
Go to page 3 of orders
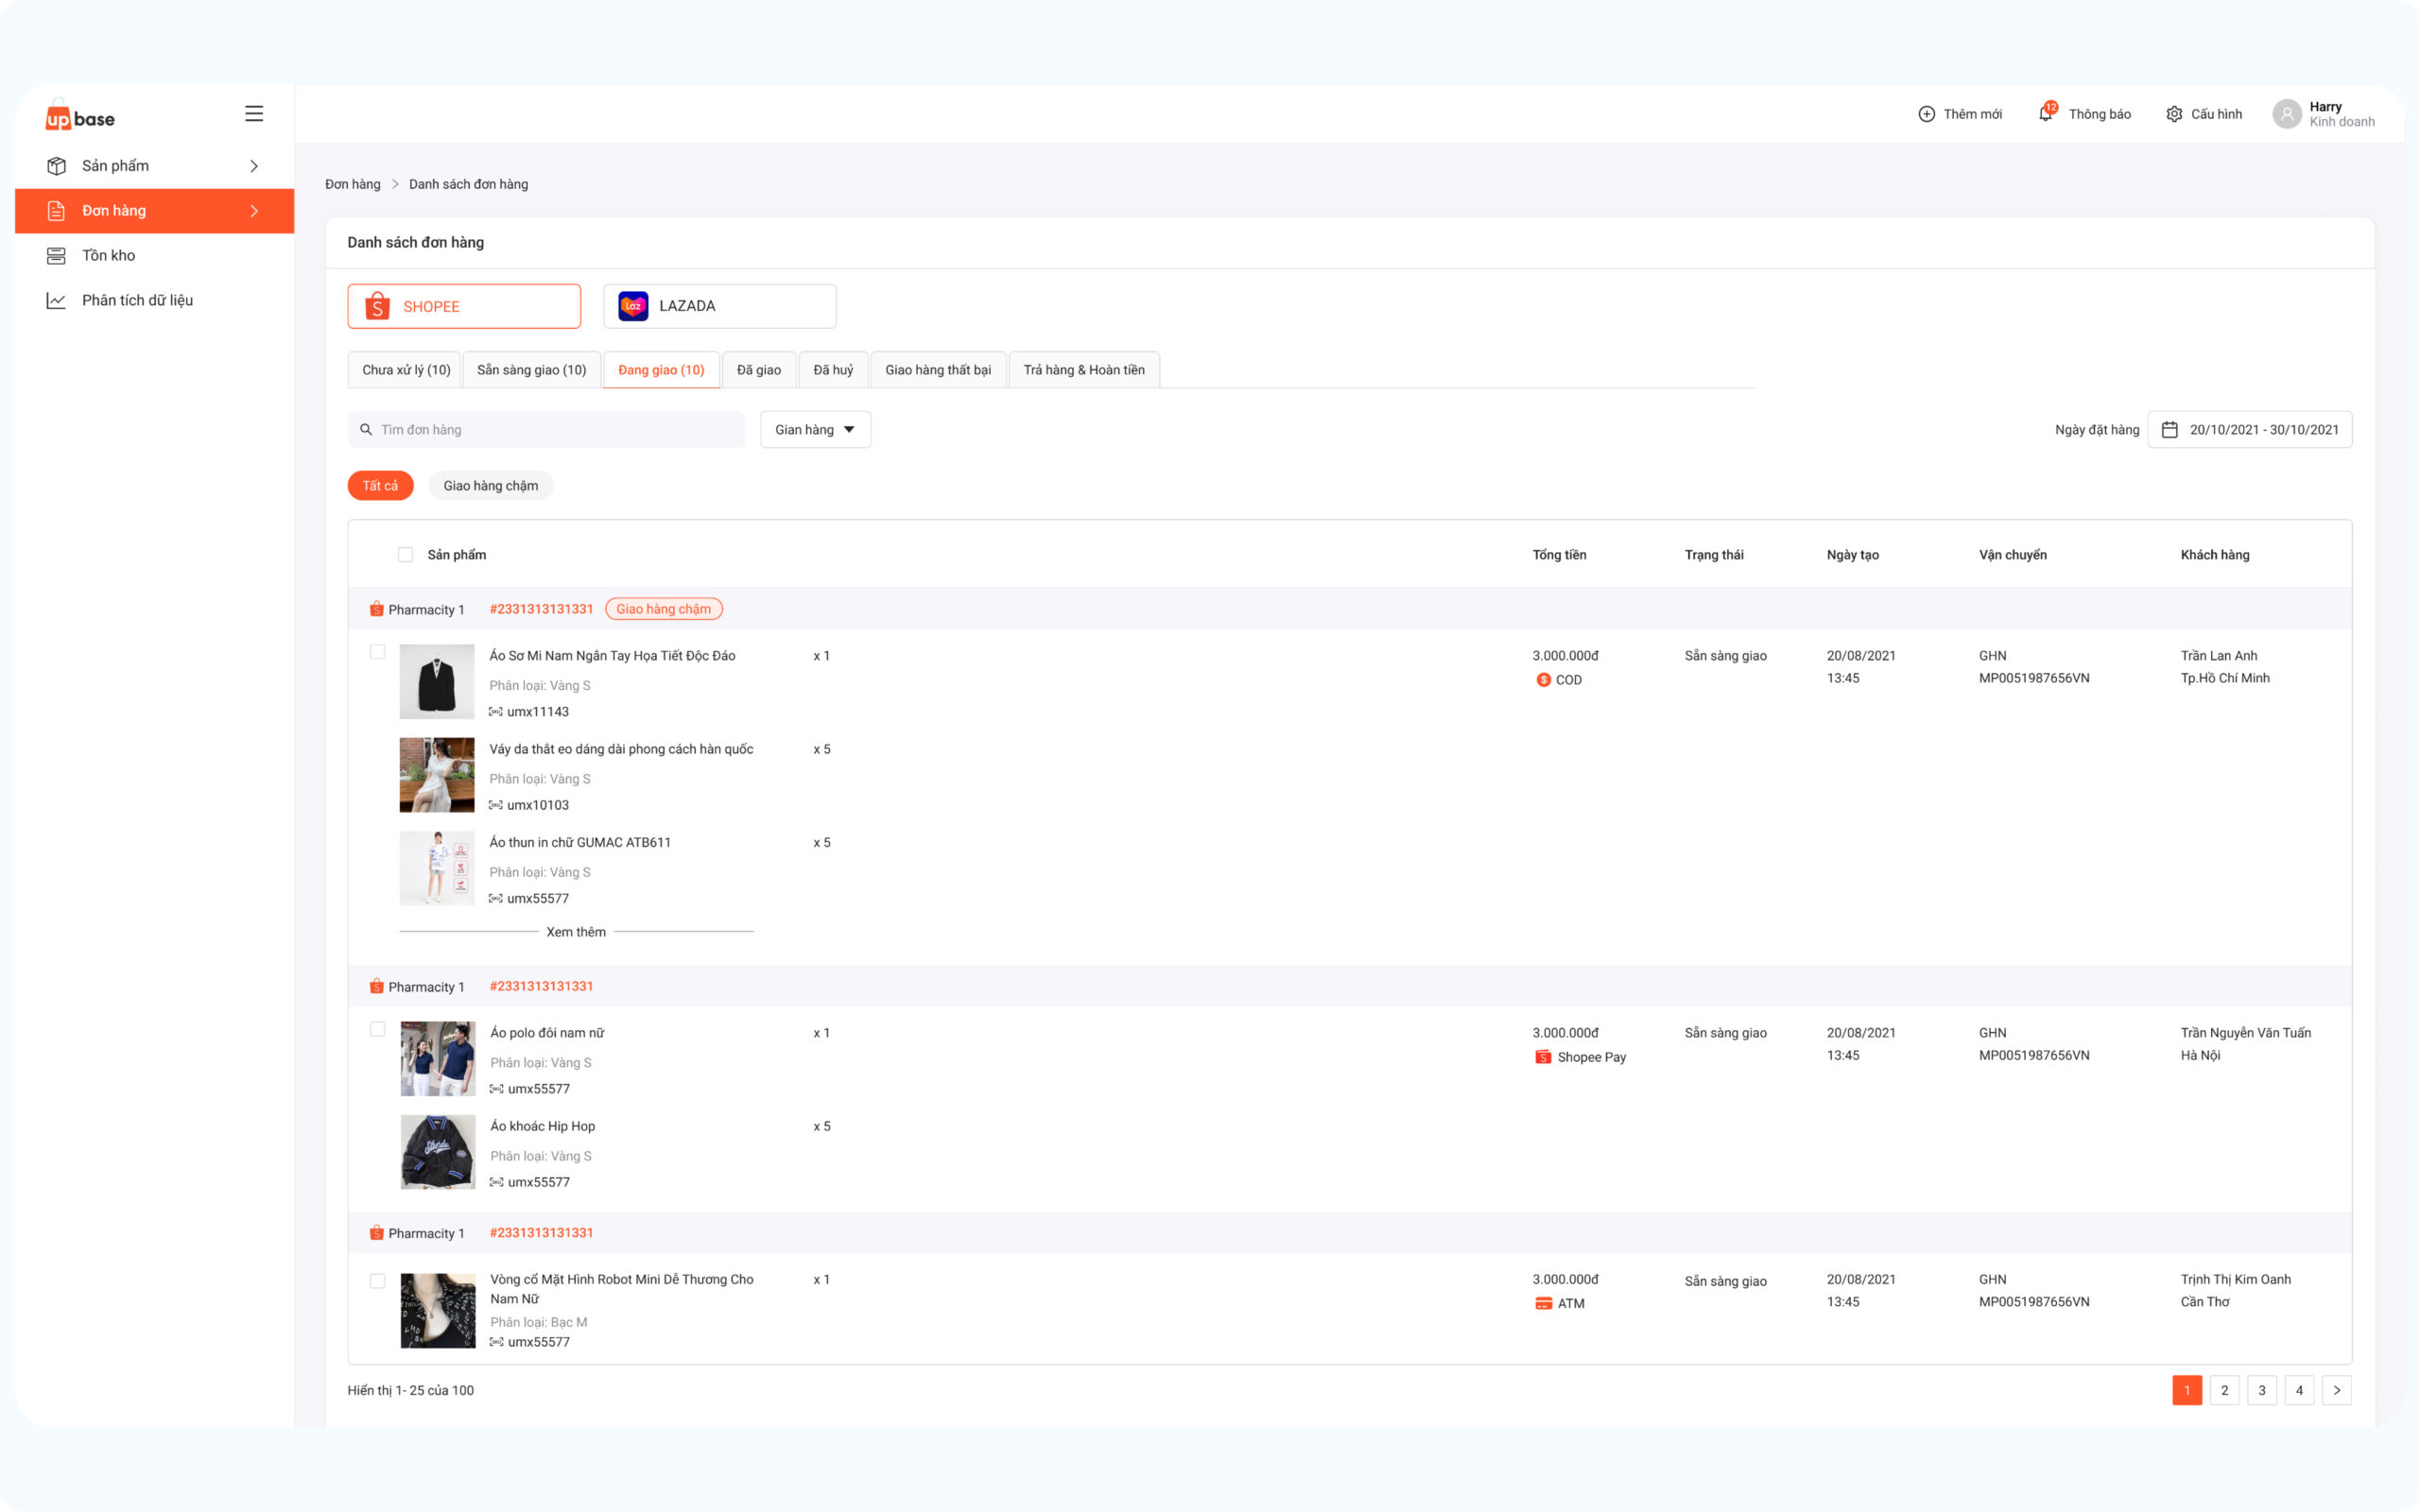[2261, 1390]
